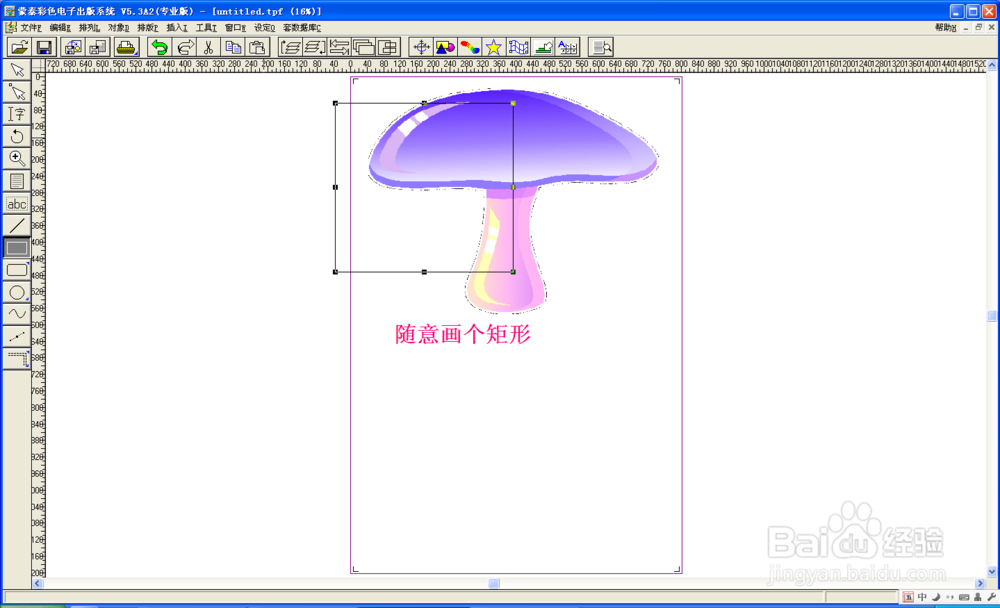Click the yellow Star shape icon
This screenshot has height=608, width=1000.
tap(493, 46)
